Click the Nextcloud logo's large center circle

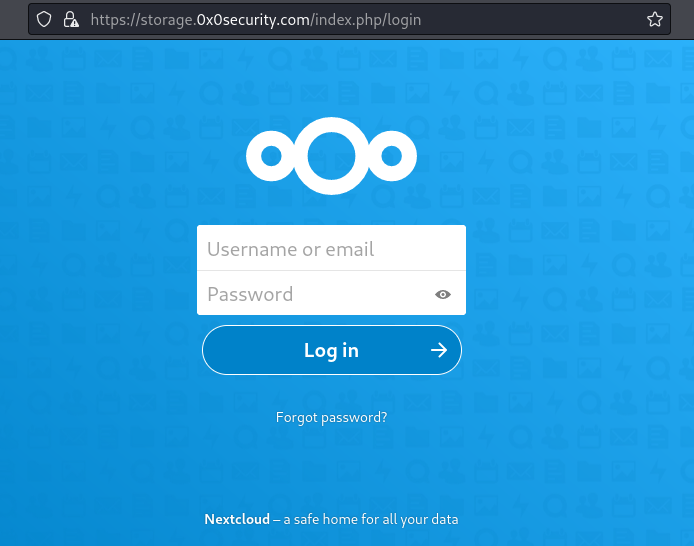pyautogui.click(x=331, y=155)
